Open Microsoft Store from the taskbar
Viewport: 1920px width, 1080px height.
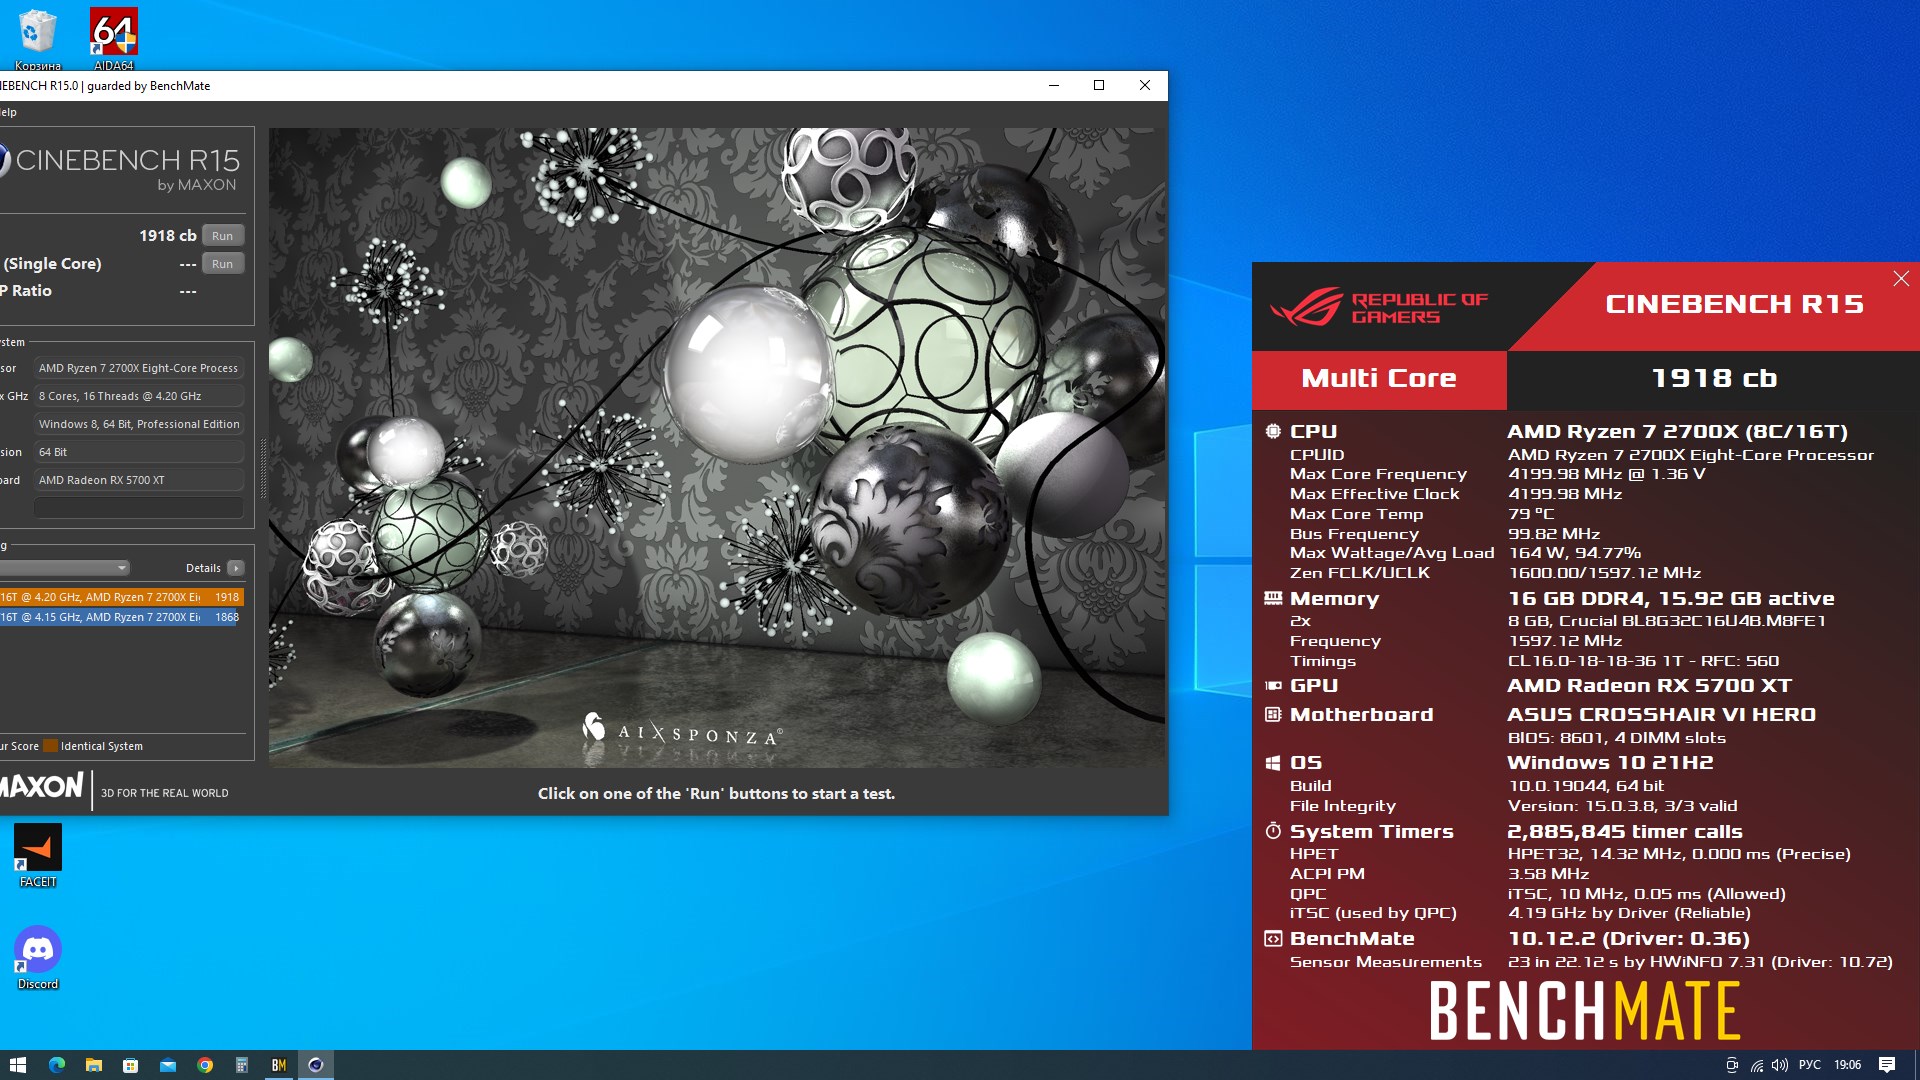click(130, 1065)
